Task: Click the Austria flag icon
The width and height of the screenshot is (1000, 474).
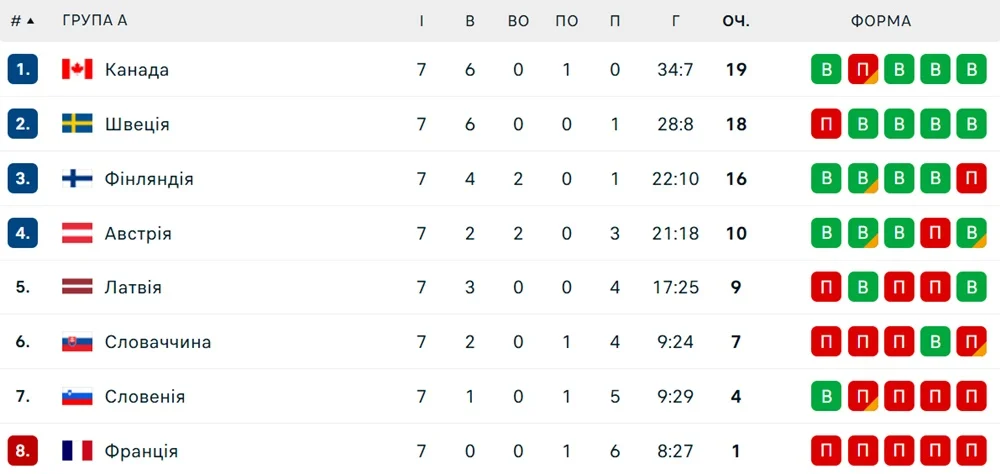Action: 77,233
